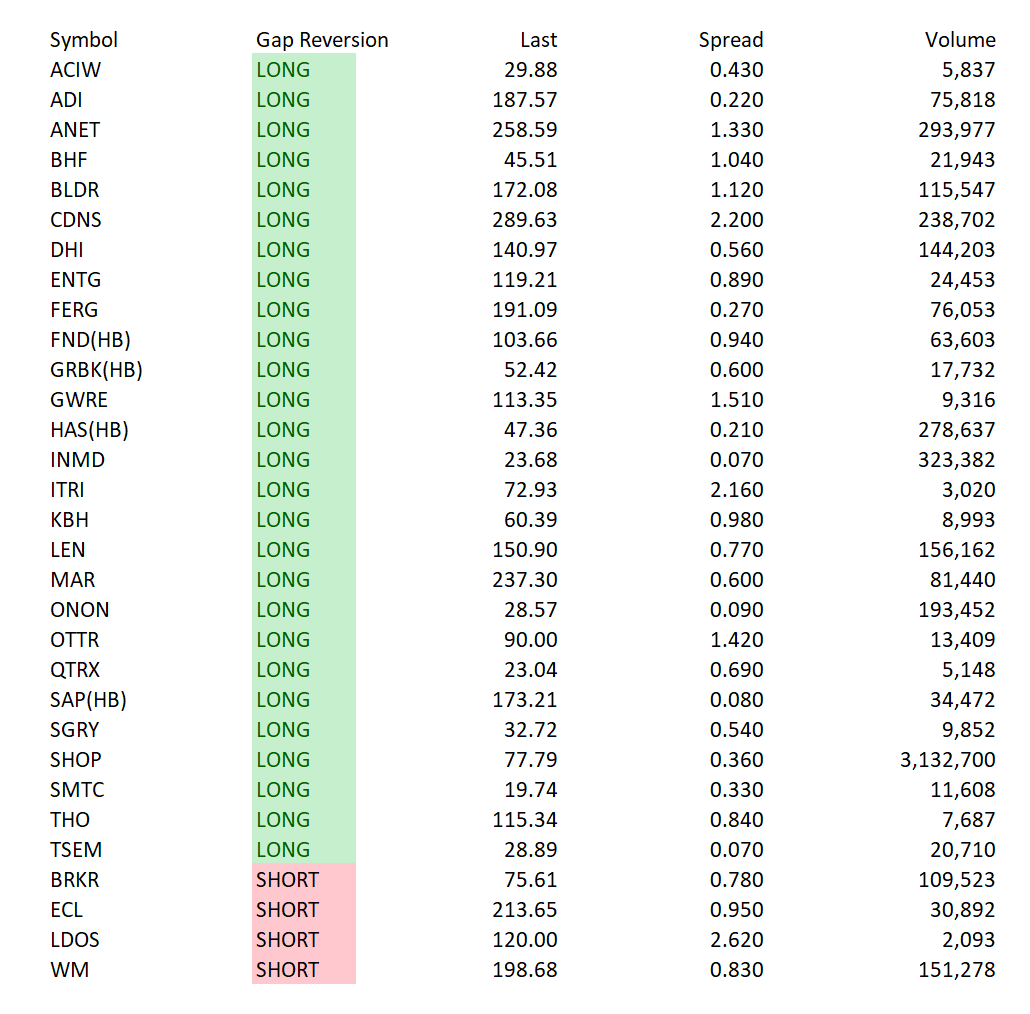
Task: Click the red SHORT cell for BRKR
Action: (303, 879)
